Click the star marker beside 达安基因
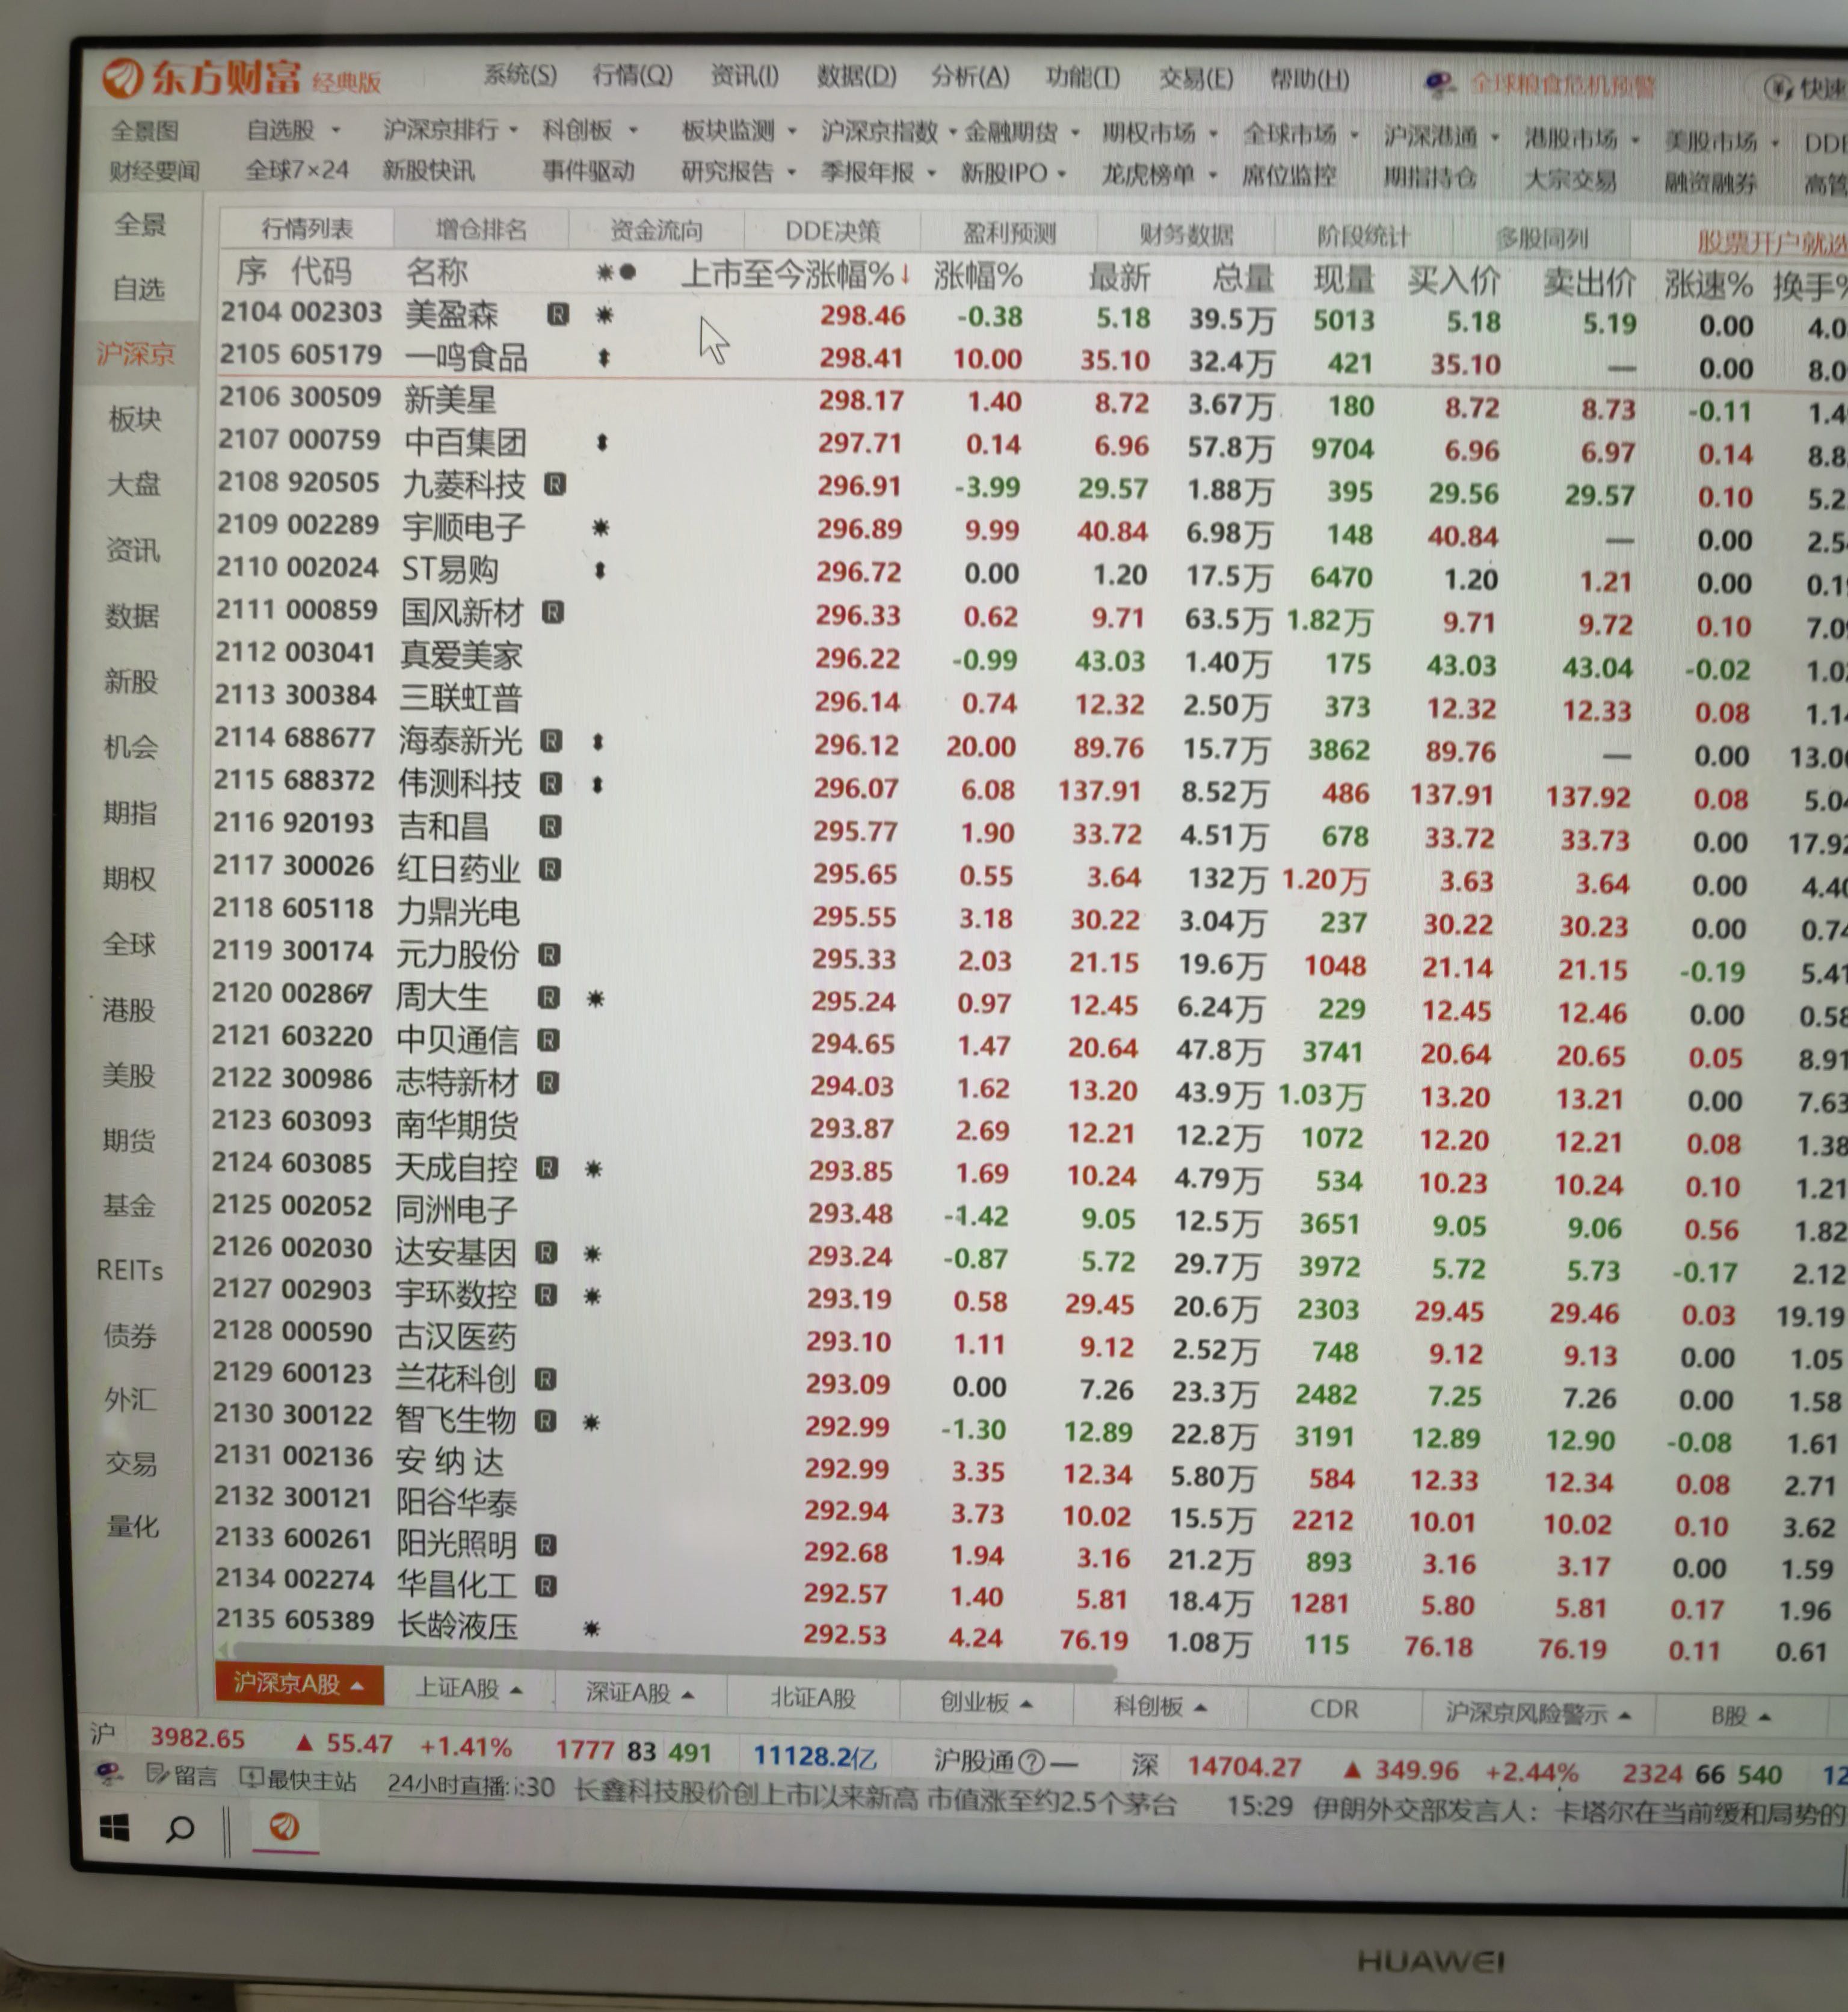Screen dimensions: 1848x2012 (x=592, y=1253)
